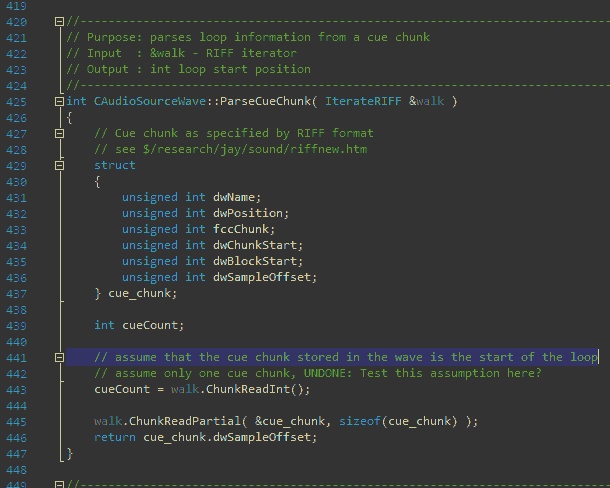The height and width of the screenshot is (488, 610).
Task: Click dwSampleOffset in the struct declaration
Action: [x=262, y=277]
